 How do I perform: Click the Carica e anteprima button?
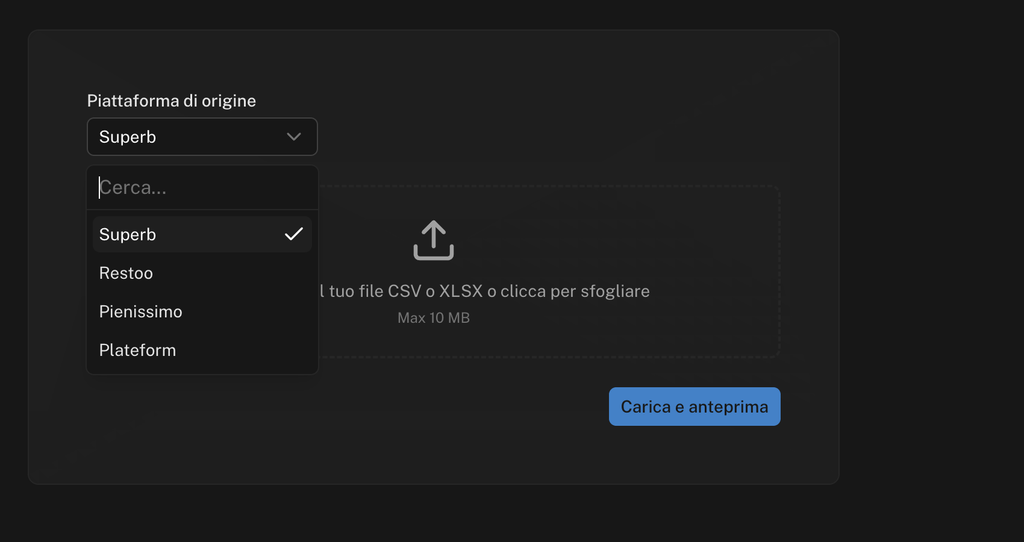pyautogui.click(x=694, y=407)
